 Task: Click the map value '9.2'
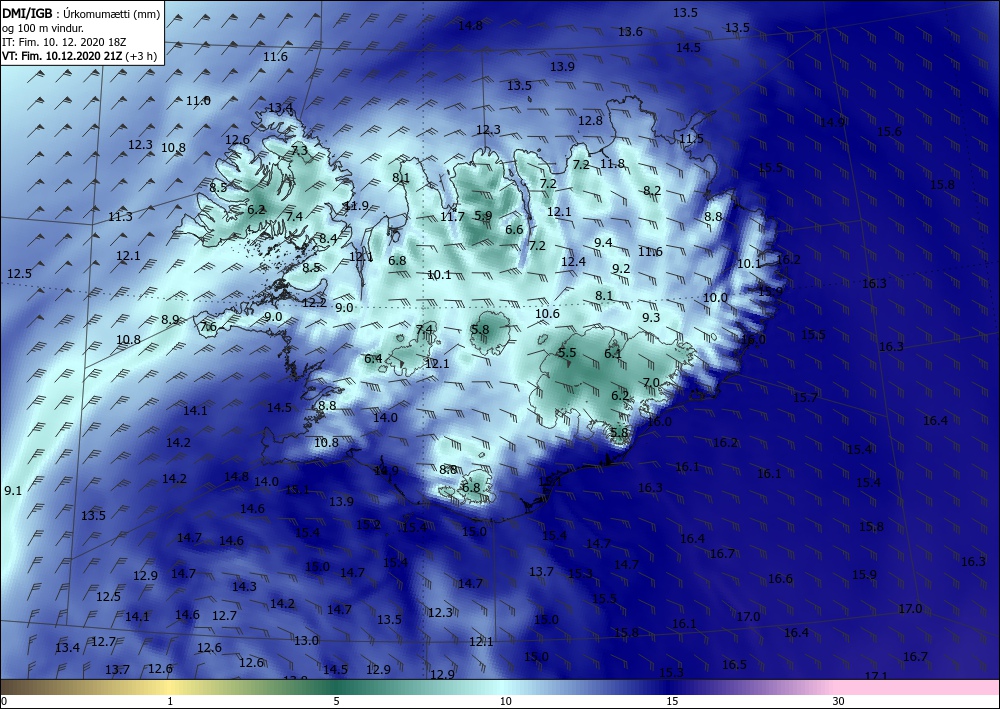[x=621, y=268]
